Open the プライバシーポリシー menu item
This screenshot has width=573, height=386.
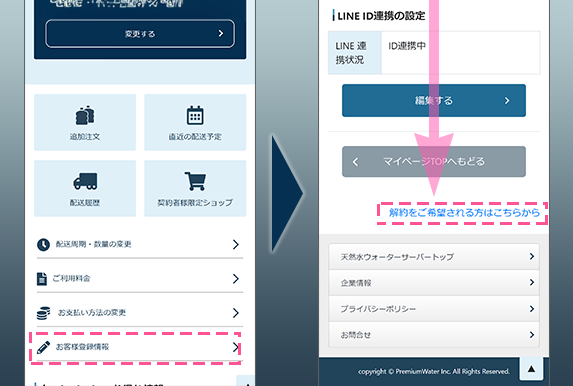[434, 309]
